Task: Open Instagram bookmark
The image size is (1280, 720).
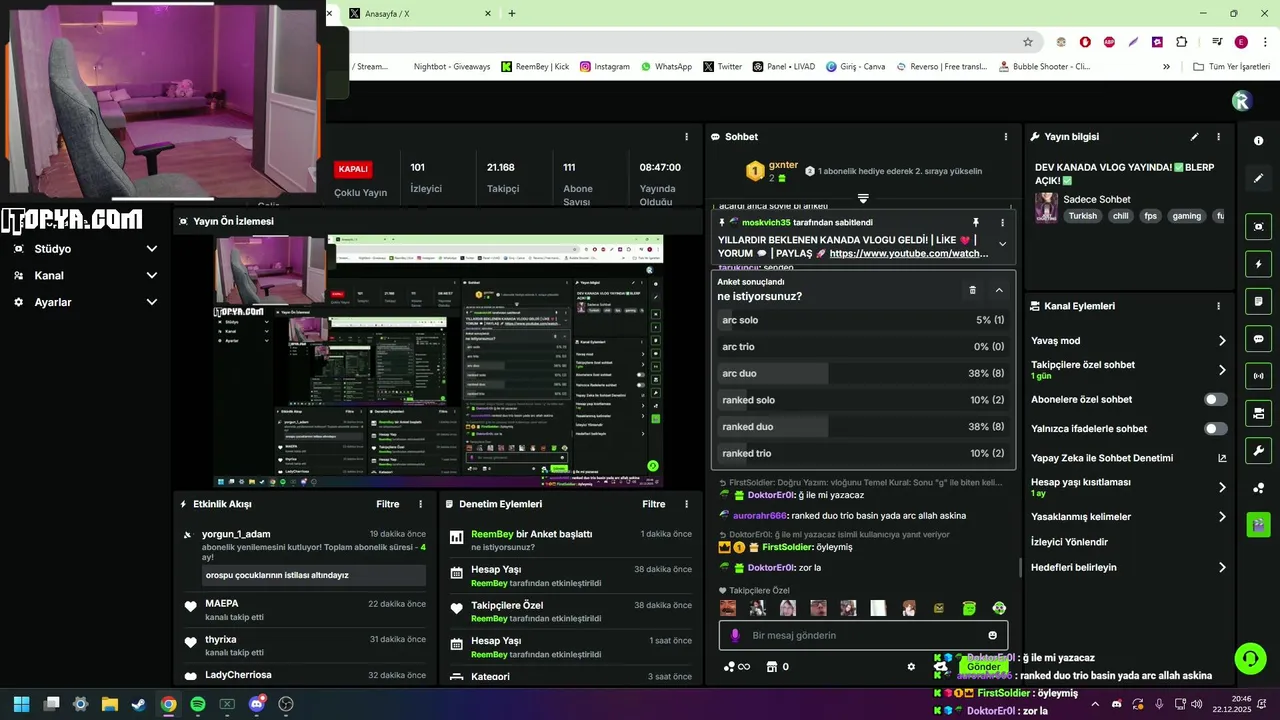Action: click(604, 67)
